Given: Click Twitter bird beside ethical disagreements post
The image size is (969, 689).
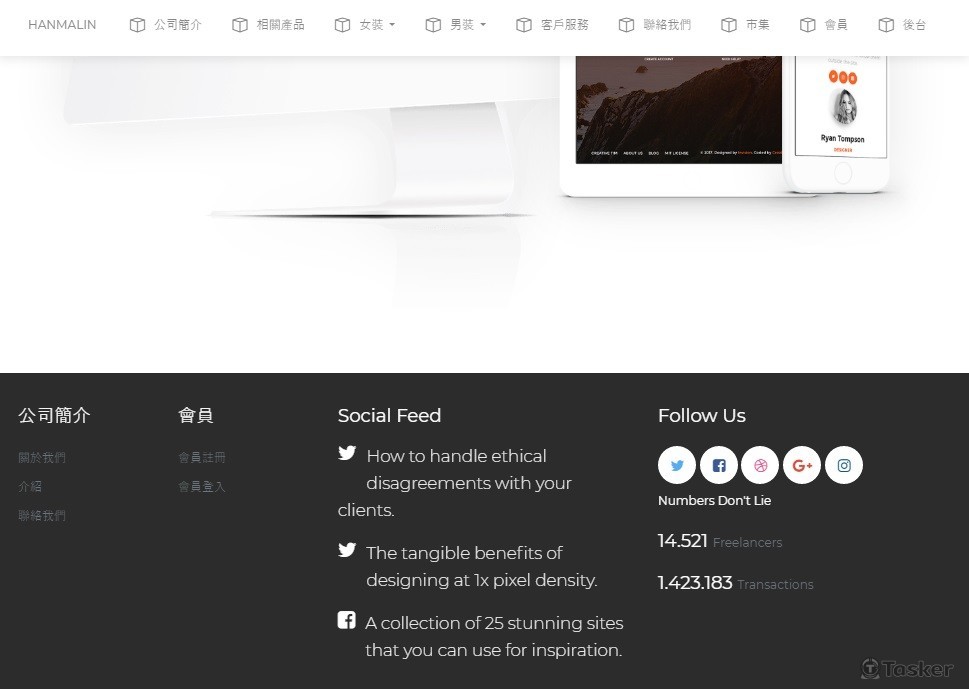Looking at the screenshot, I should (347, 453).
